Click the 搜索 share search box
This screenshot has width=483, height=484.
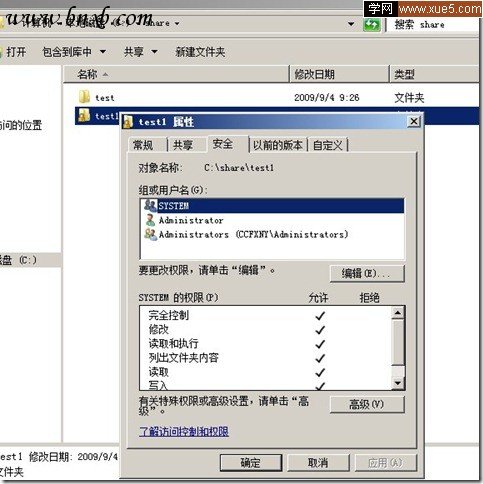tap(433, 25)
